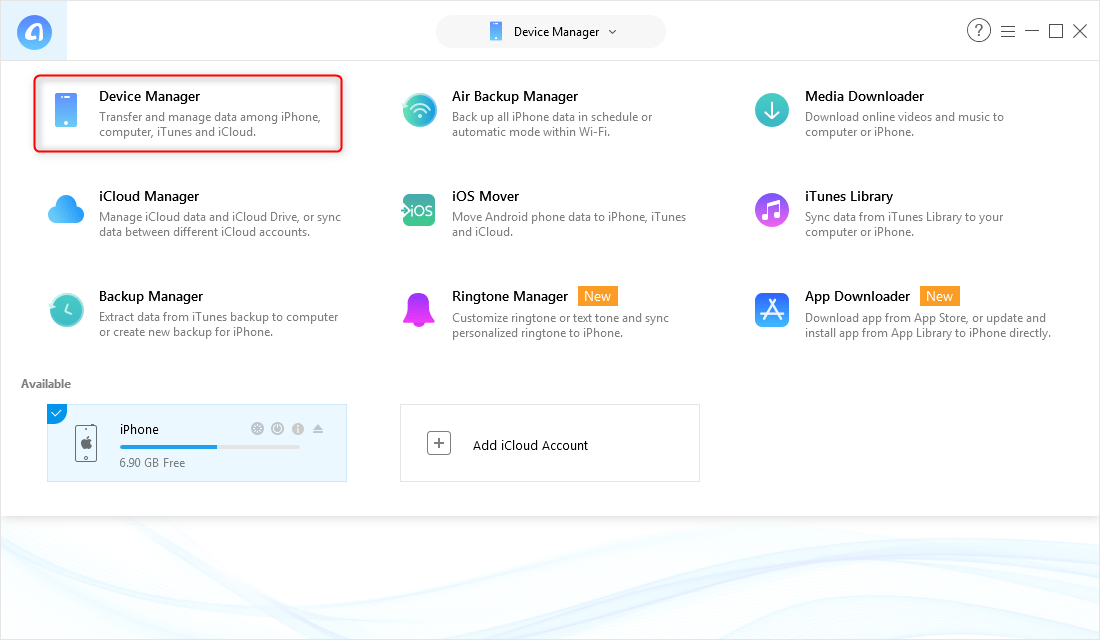Eject the iPhone device
This screenshot has height=640, width=1100.
click(318, 429)
